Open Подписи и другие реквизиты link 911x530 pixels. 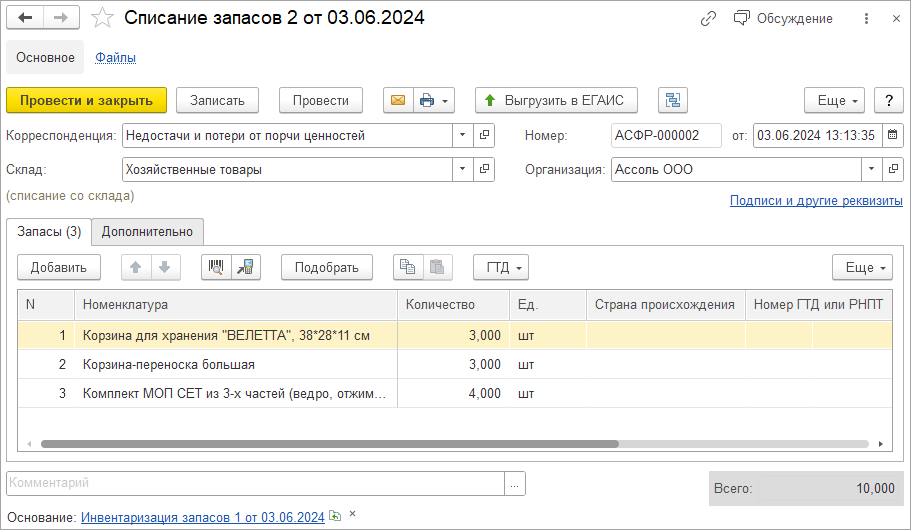[816, 200]
